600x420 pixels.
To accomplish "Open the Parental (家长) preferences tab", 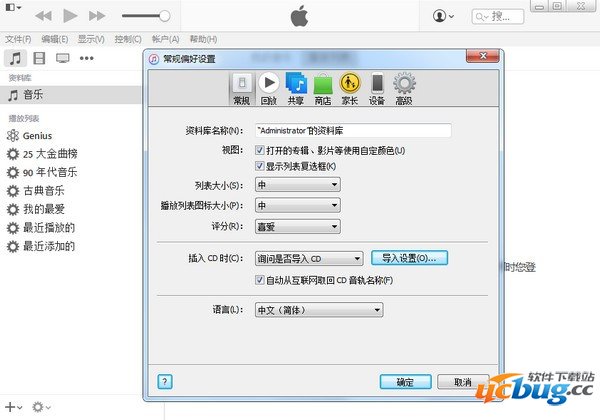I will point(350,89).
